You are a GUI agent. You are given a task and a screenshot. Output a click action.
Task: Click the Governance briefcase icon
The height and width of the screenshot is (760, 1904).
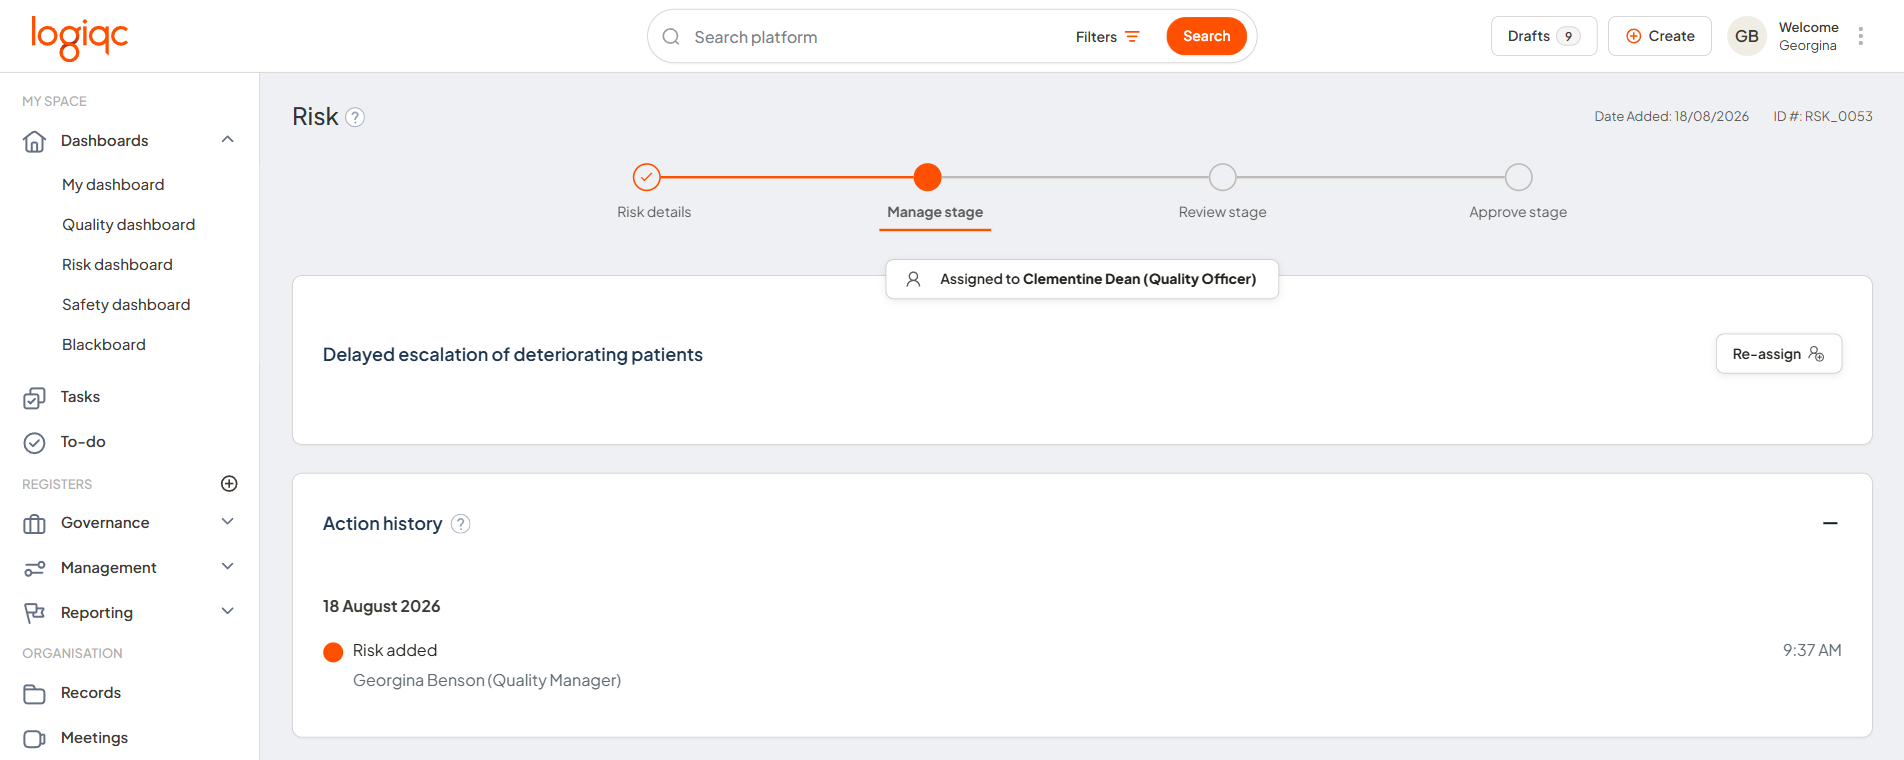pos(34,523)
